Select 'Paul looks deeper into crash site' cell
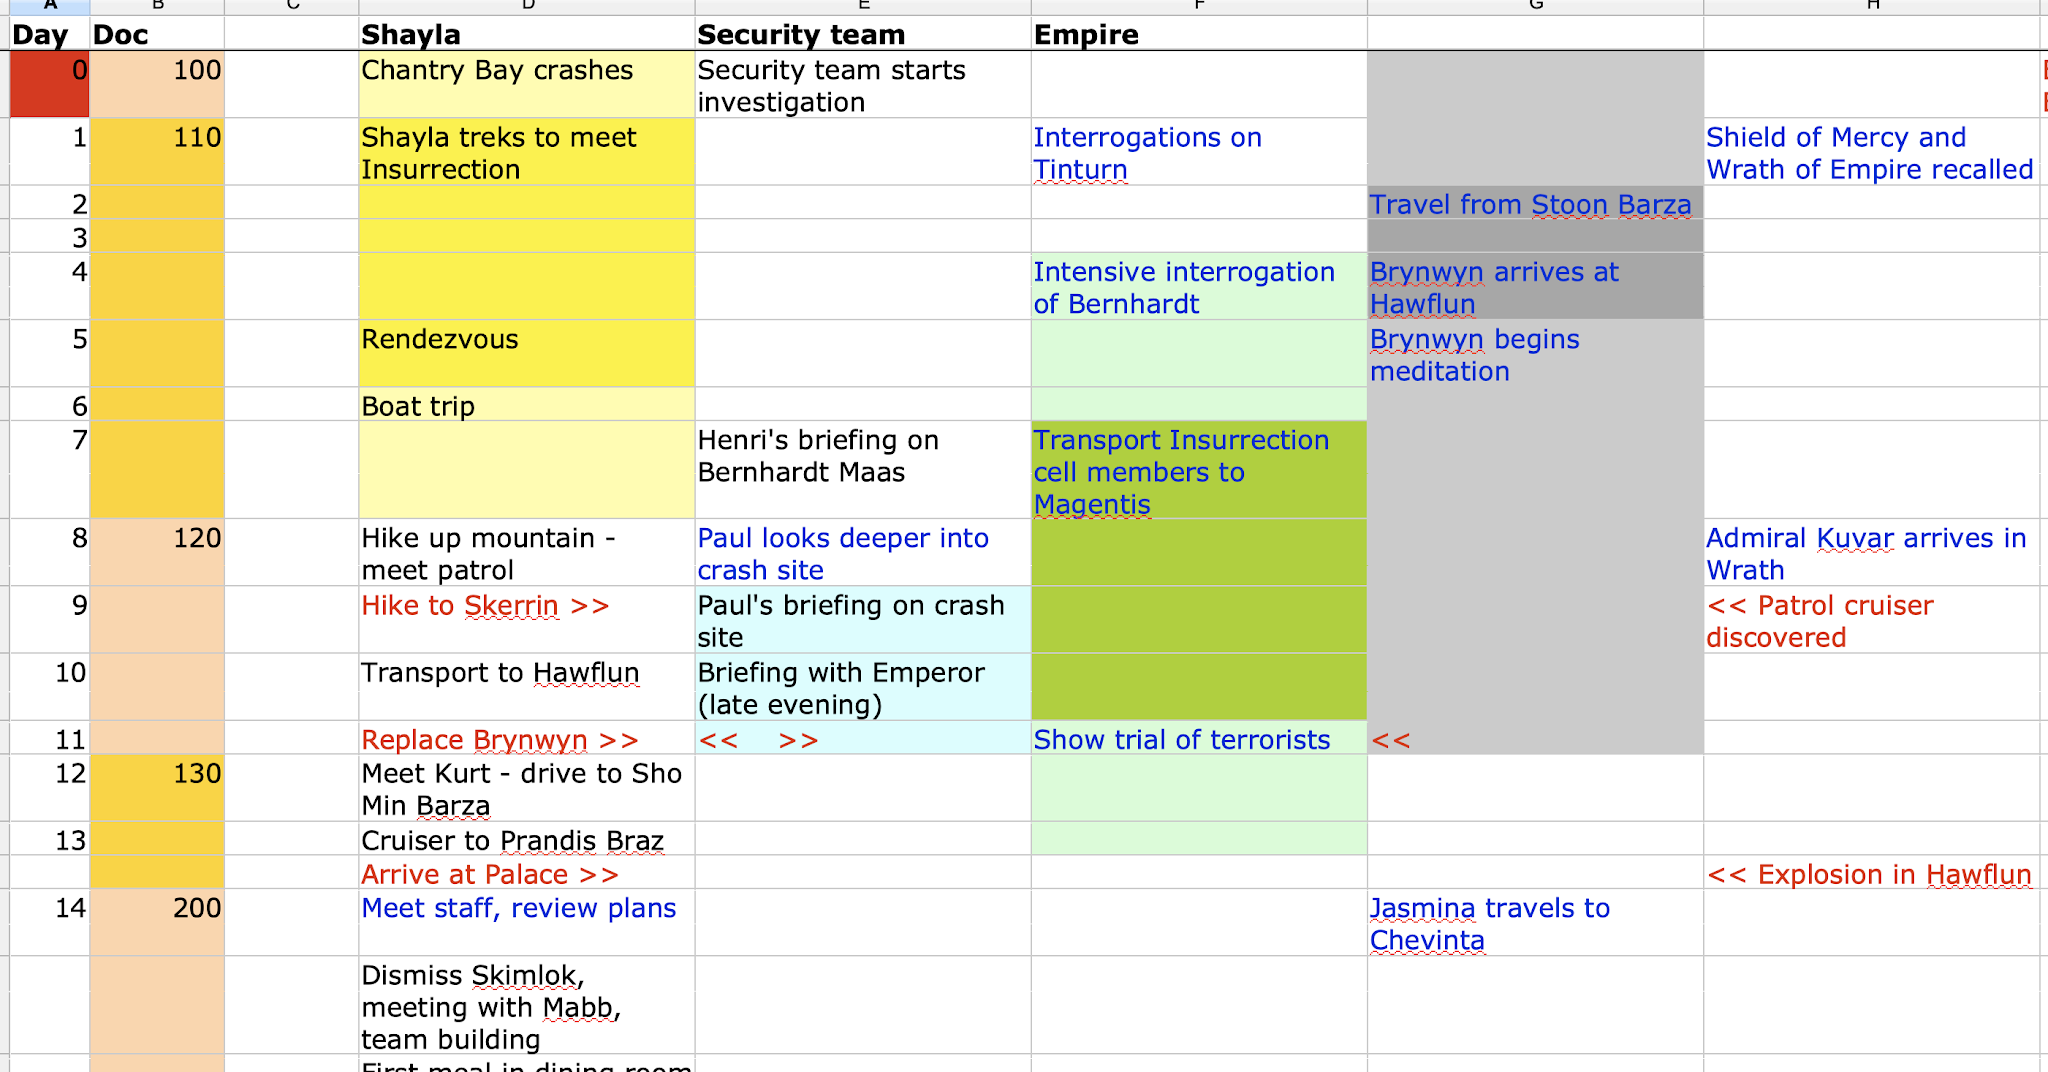This screenshot has height=1072, width=2048. (863, 552)
